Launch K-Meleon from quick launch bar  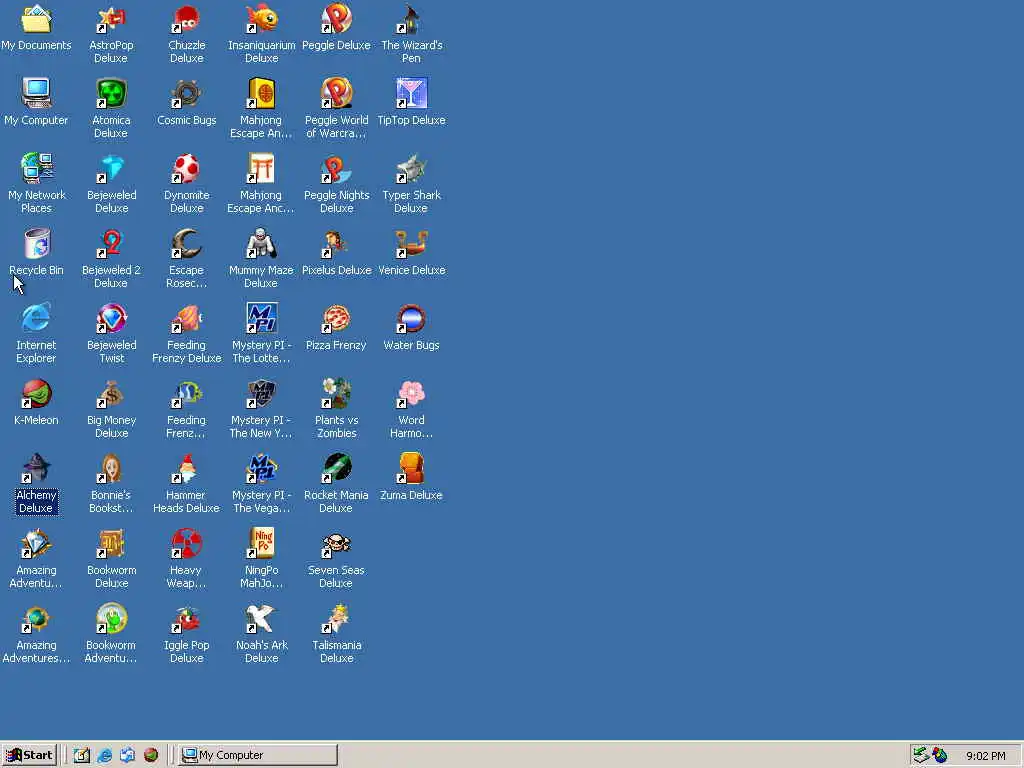coord(151,755)
